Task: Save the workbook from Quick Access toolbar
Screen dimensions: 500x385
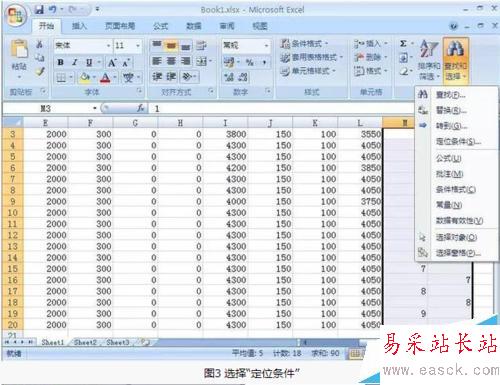Action: coord(39,10)
